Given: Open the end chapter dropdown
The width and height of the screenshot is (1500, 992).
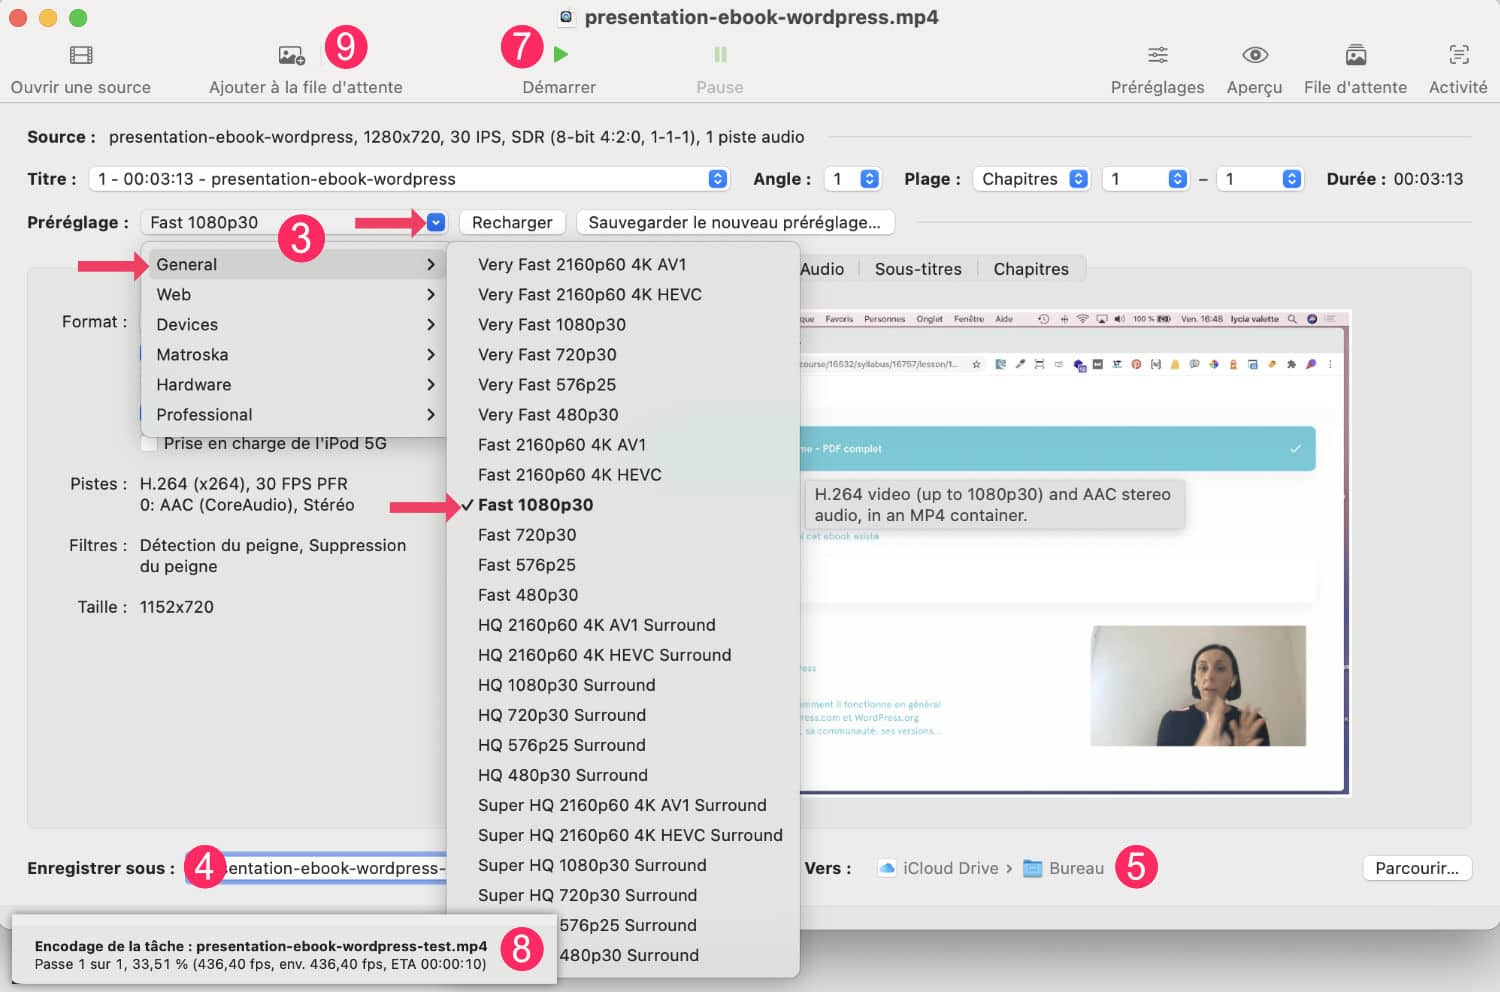Looking at the screenshot, I should point(1259,178).
